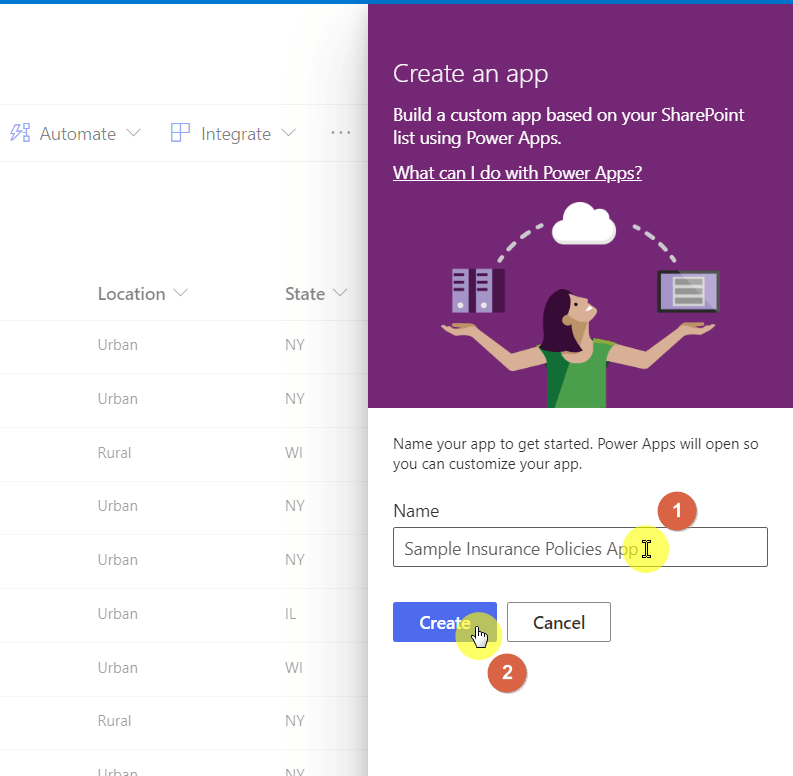Screen dimensions: 793x776
Task: Expand the Integrate dropdown chevron
Action: (x=288, y=133)
